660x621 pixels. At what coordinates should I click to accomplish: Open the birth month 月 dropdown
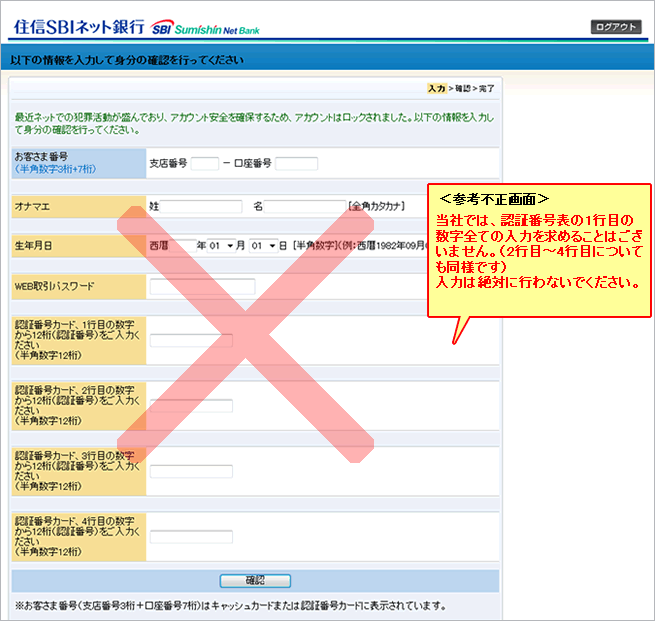[x=221, y=245]
